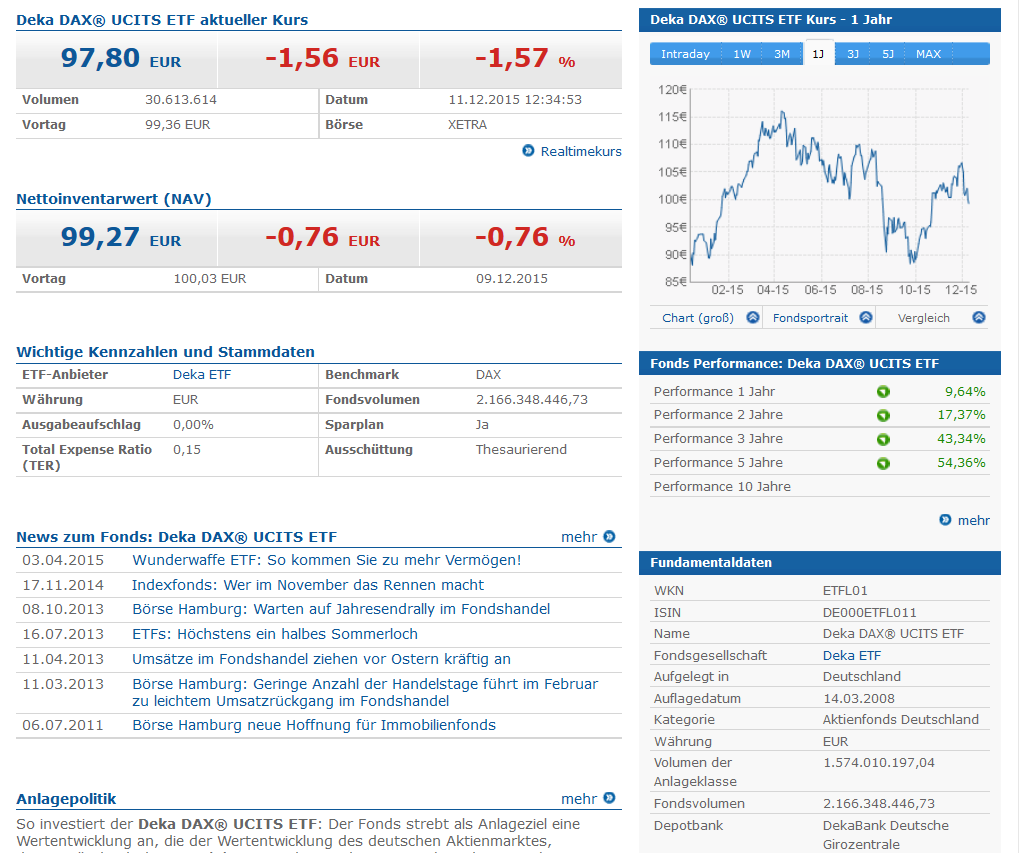Click the price change -1,57 %
The height and width of the screenshot is (853, 1019).
coord(524,59)
